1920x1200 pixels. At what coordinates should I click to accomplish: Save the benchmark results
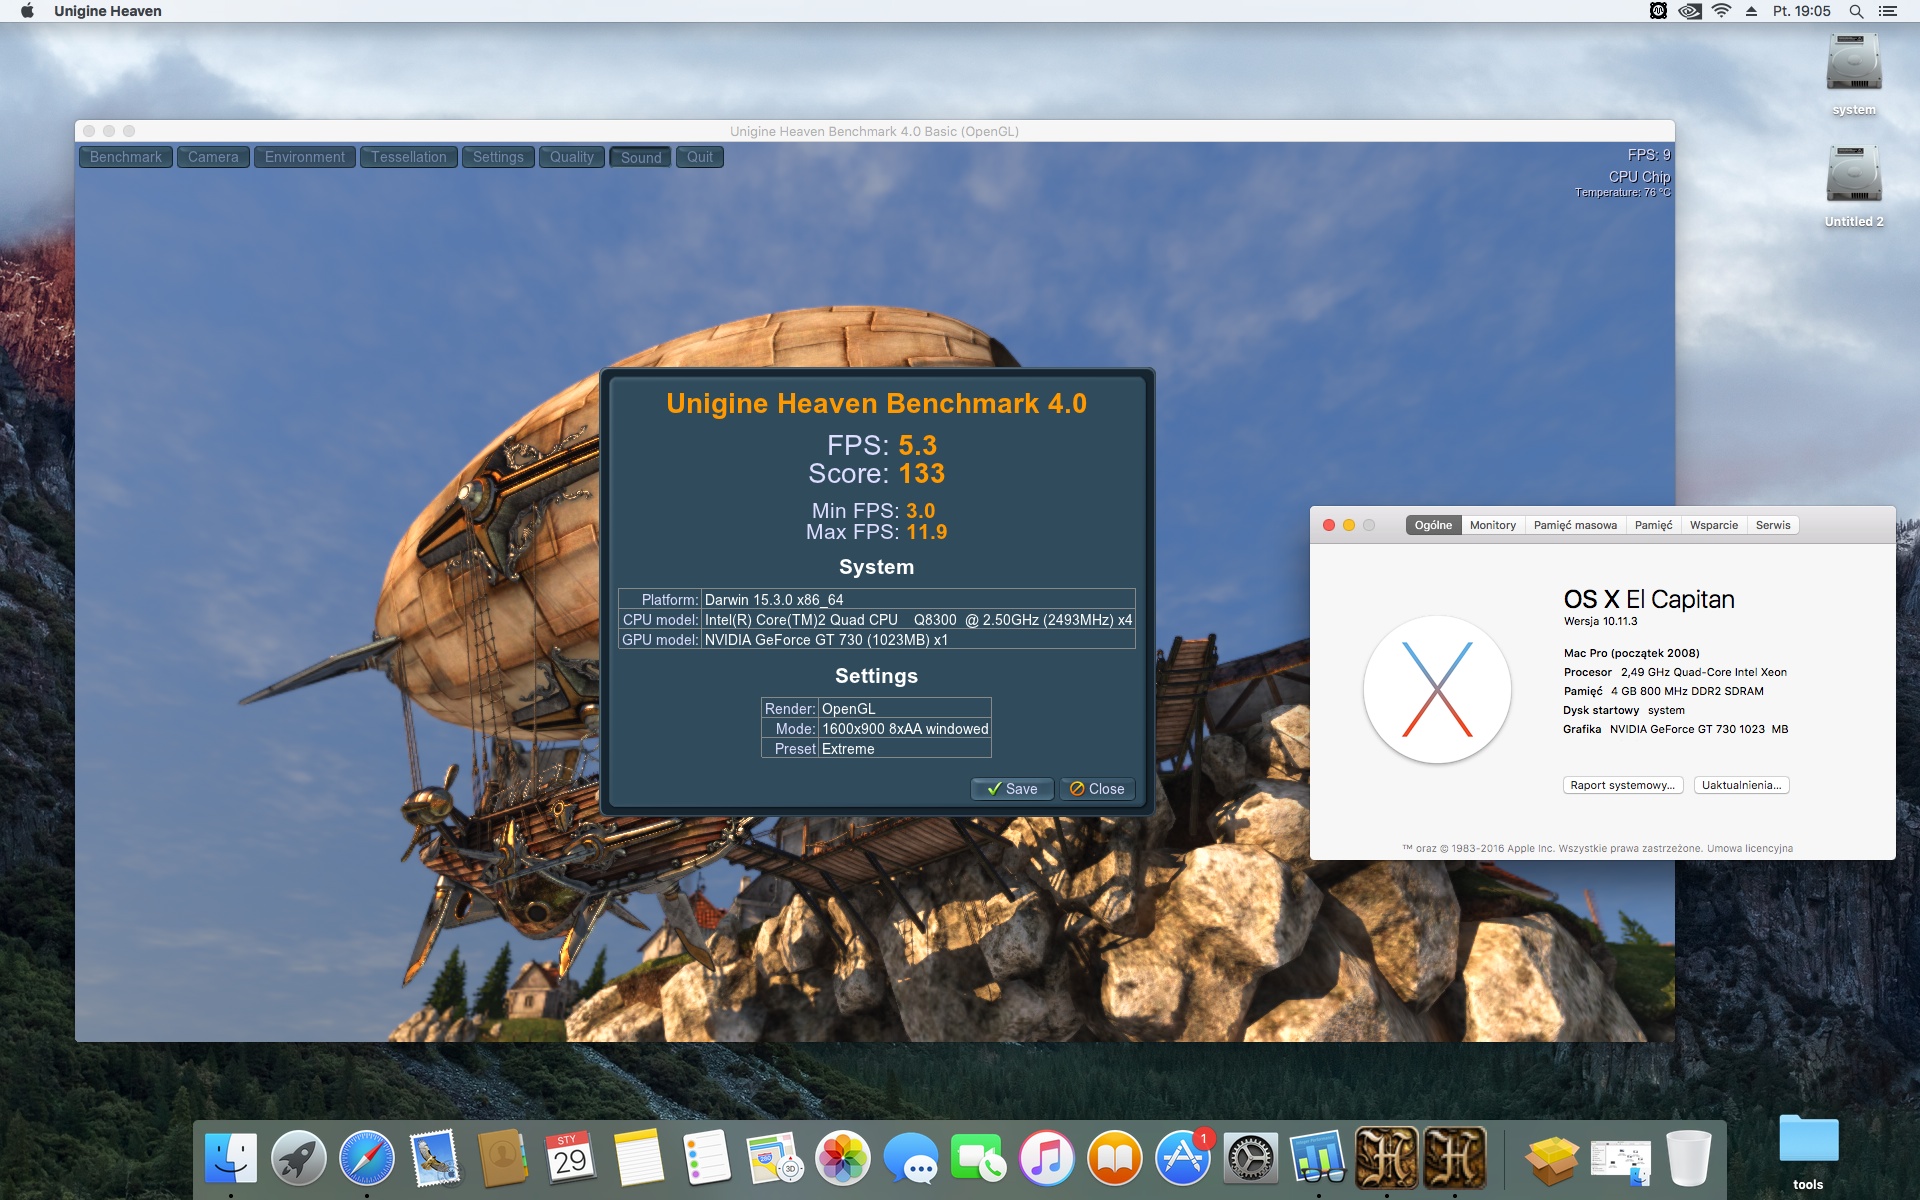tap(1012, 789)
